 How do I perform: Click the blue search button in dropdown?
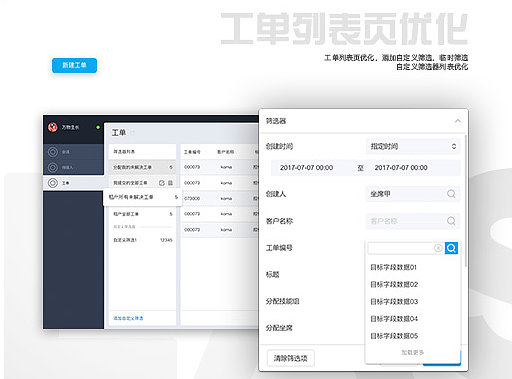[x=451, y=248]
